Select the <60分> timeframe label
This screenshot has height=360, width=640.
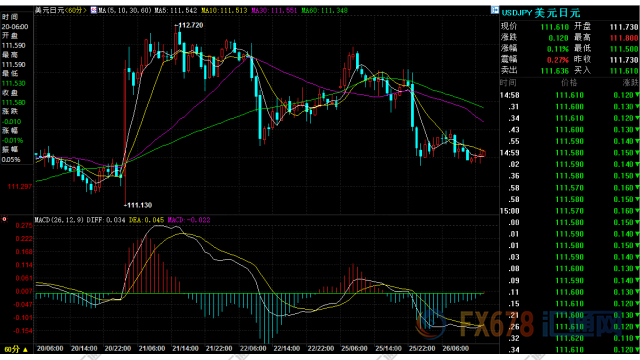(76, 10)
